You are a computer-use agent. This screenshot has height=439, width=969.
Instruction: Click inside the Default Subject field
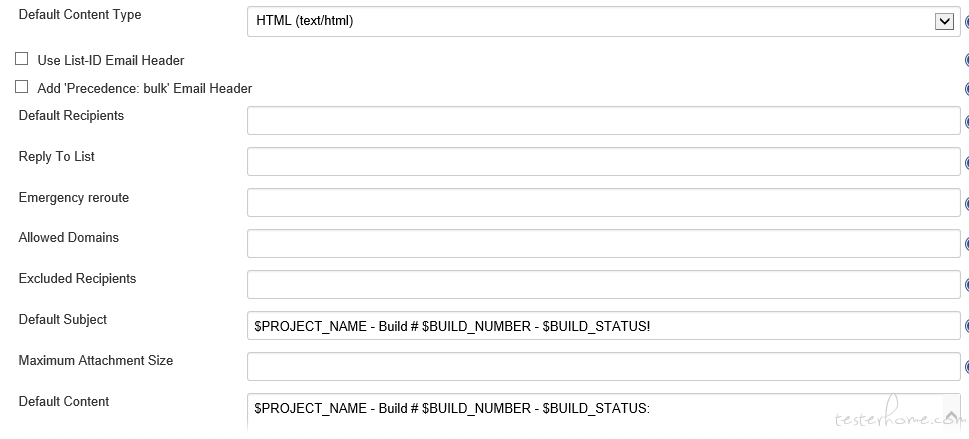tap(603, 326)
